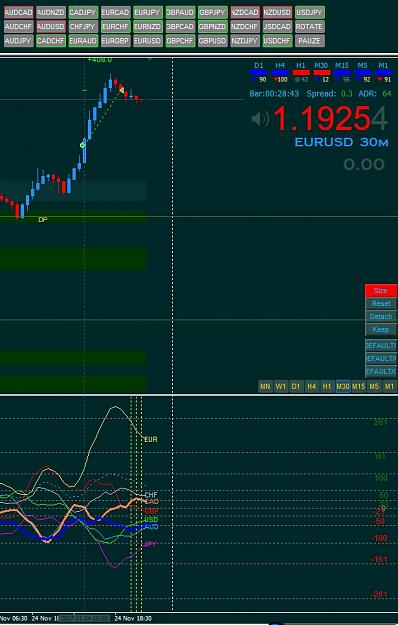Switch chart to CADCHF
398x625 pixels.
coord(51,41)
